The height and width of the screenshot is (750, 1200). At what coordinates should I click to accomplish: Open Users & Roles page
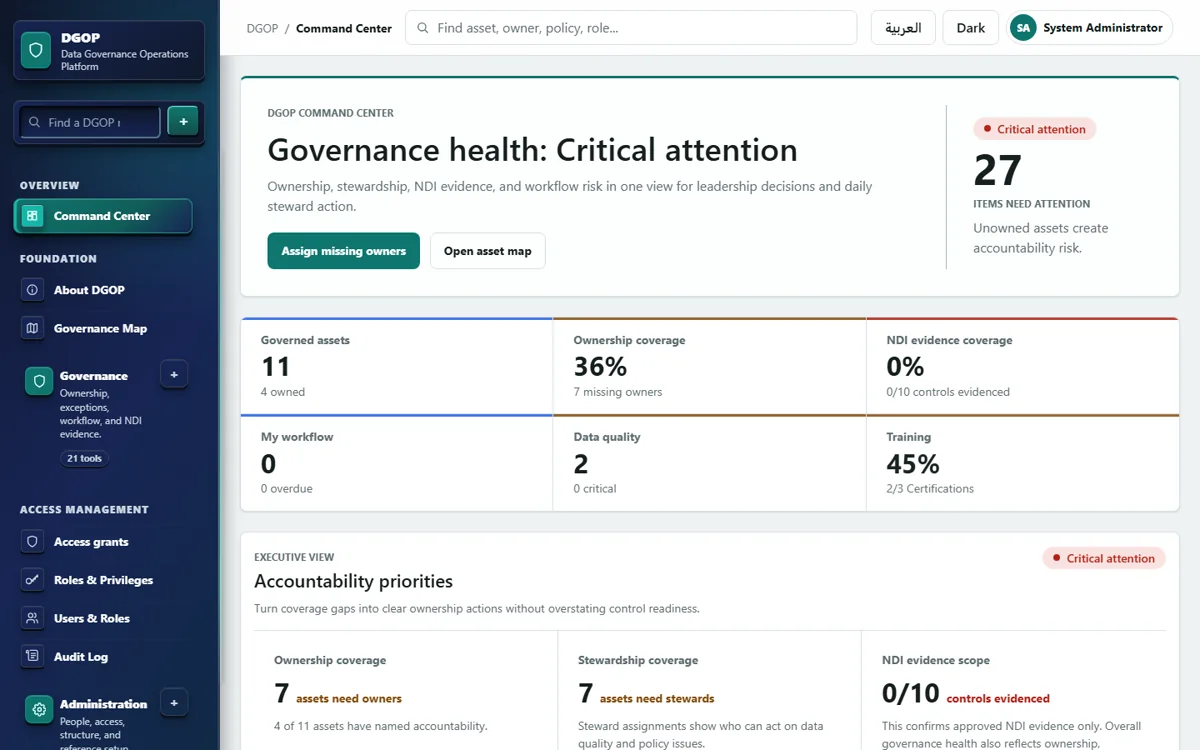[103, 618]
